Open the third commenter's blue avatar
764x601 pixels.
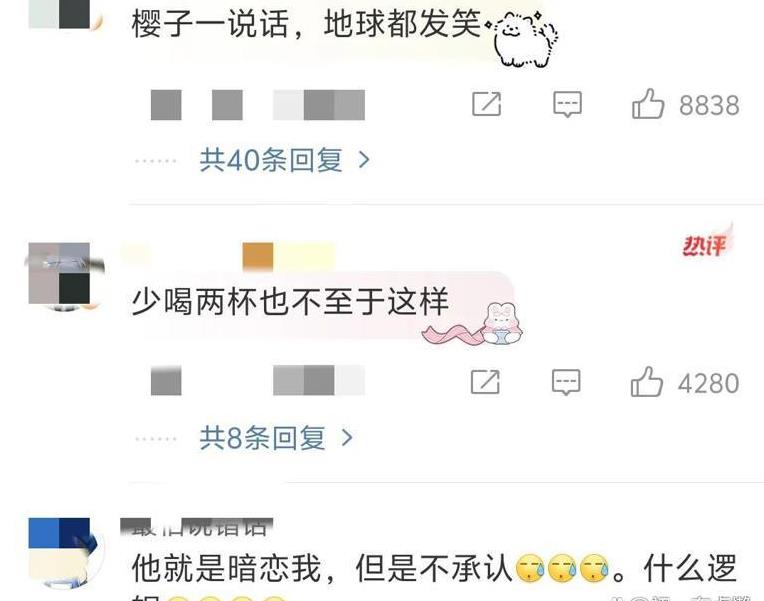(x=66, y=552)
